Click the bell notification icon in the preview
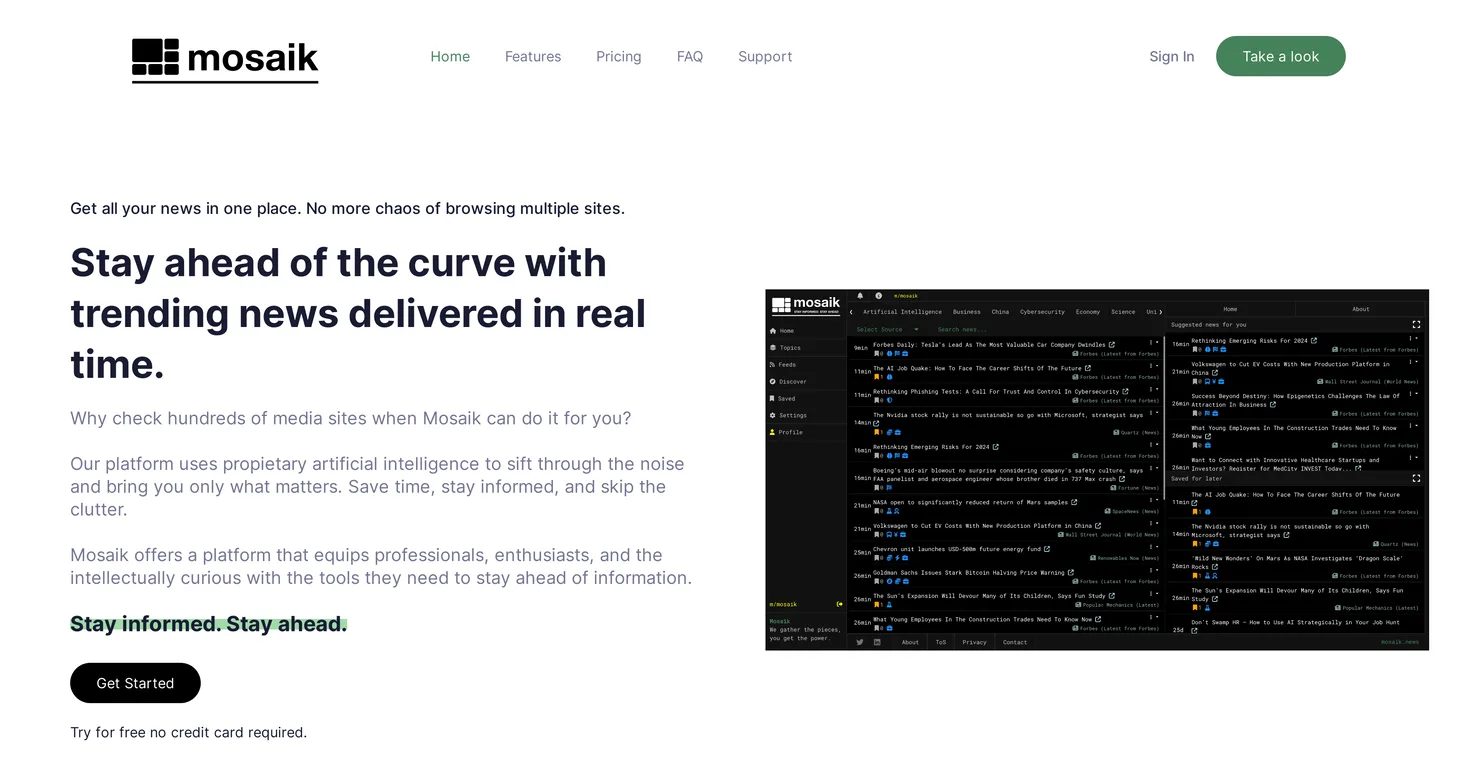Image resolution: width=1473 pixels, height=768 pixels. tap(860, 295)
